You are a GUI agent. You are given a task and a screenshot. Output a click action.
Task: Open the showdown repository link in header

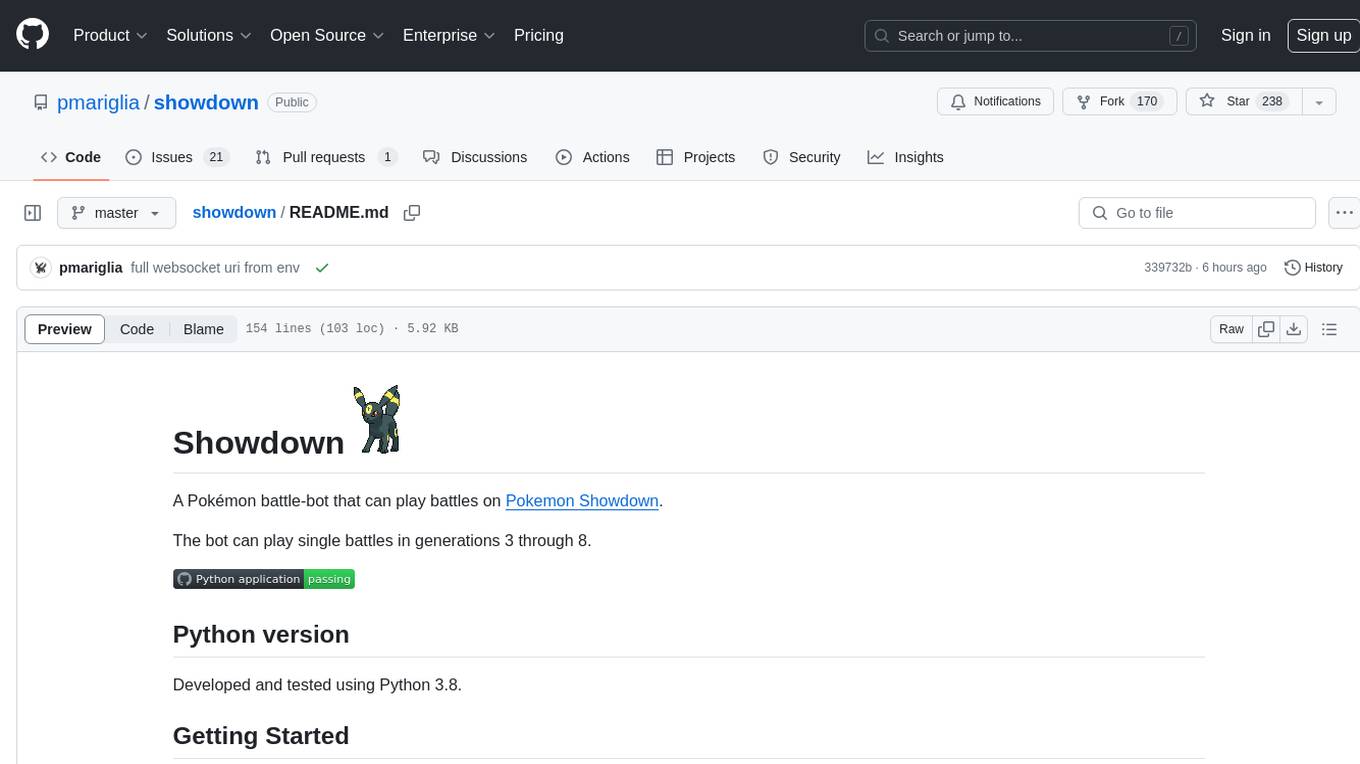click(206, 102)
